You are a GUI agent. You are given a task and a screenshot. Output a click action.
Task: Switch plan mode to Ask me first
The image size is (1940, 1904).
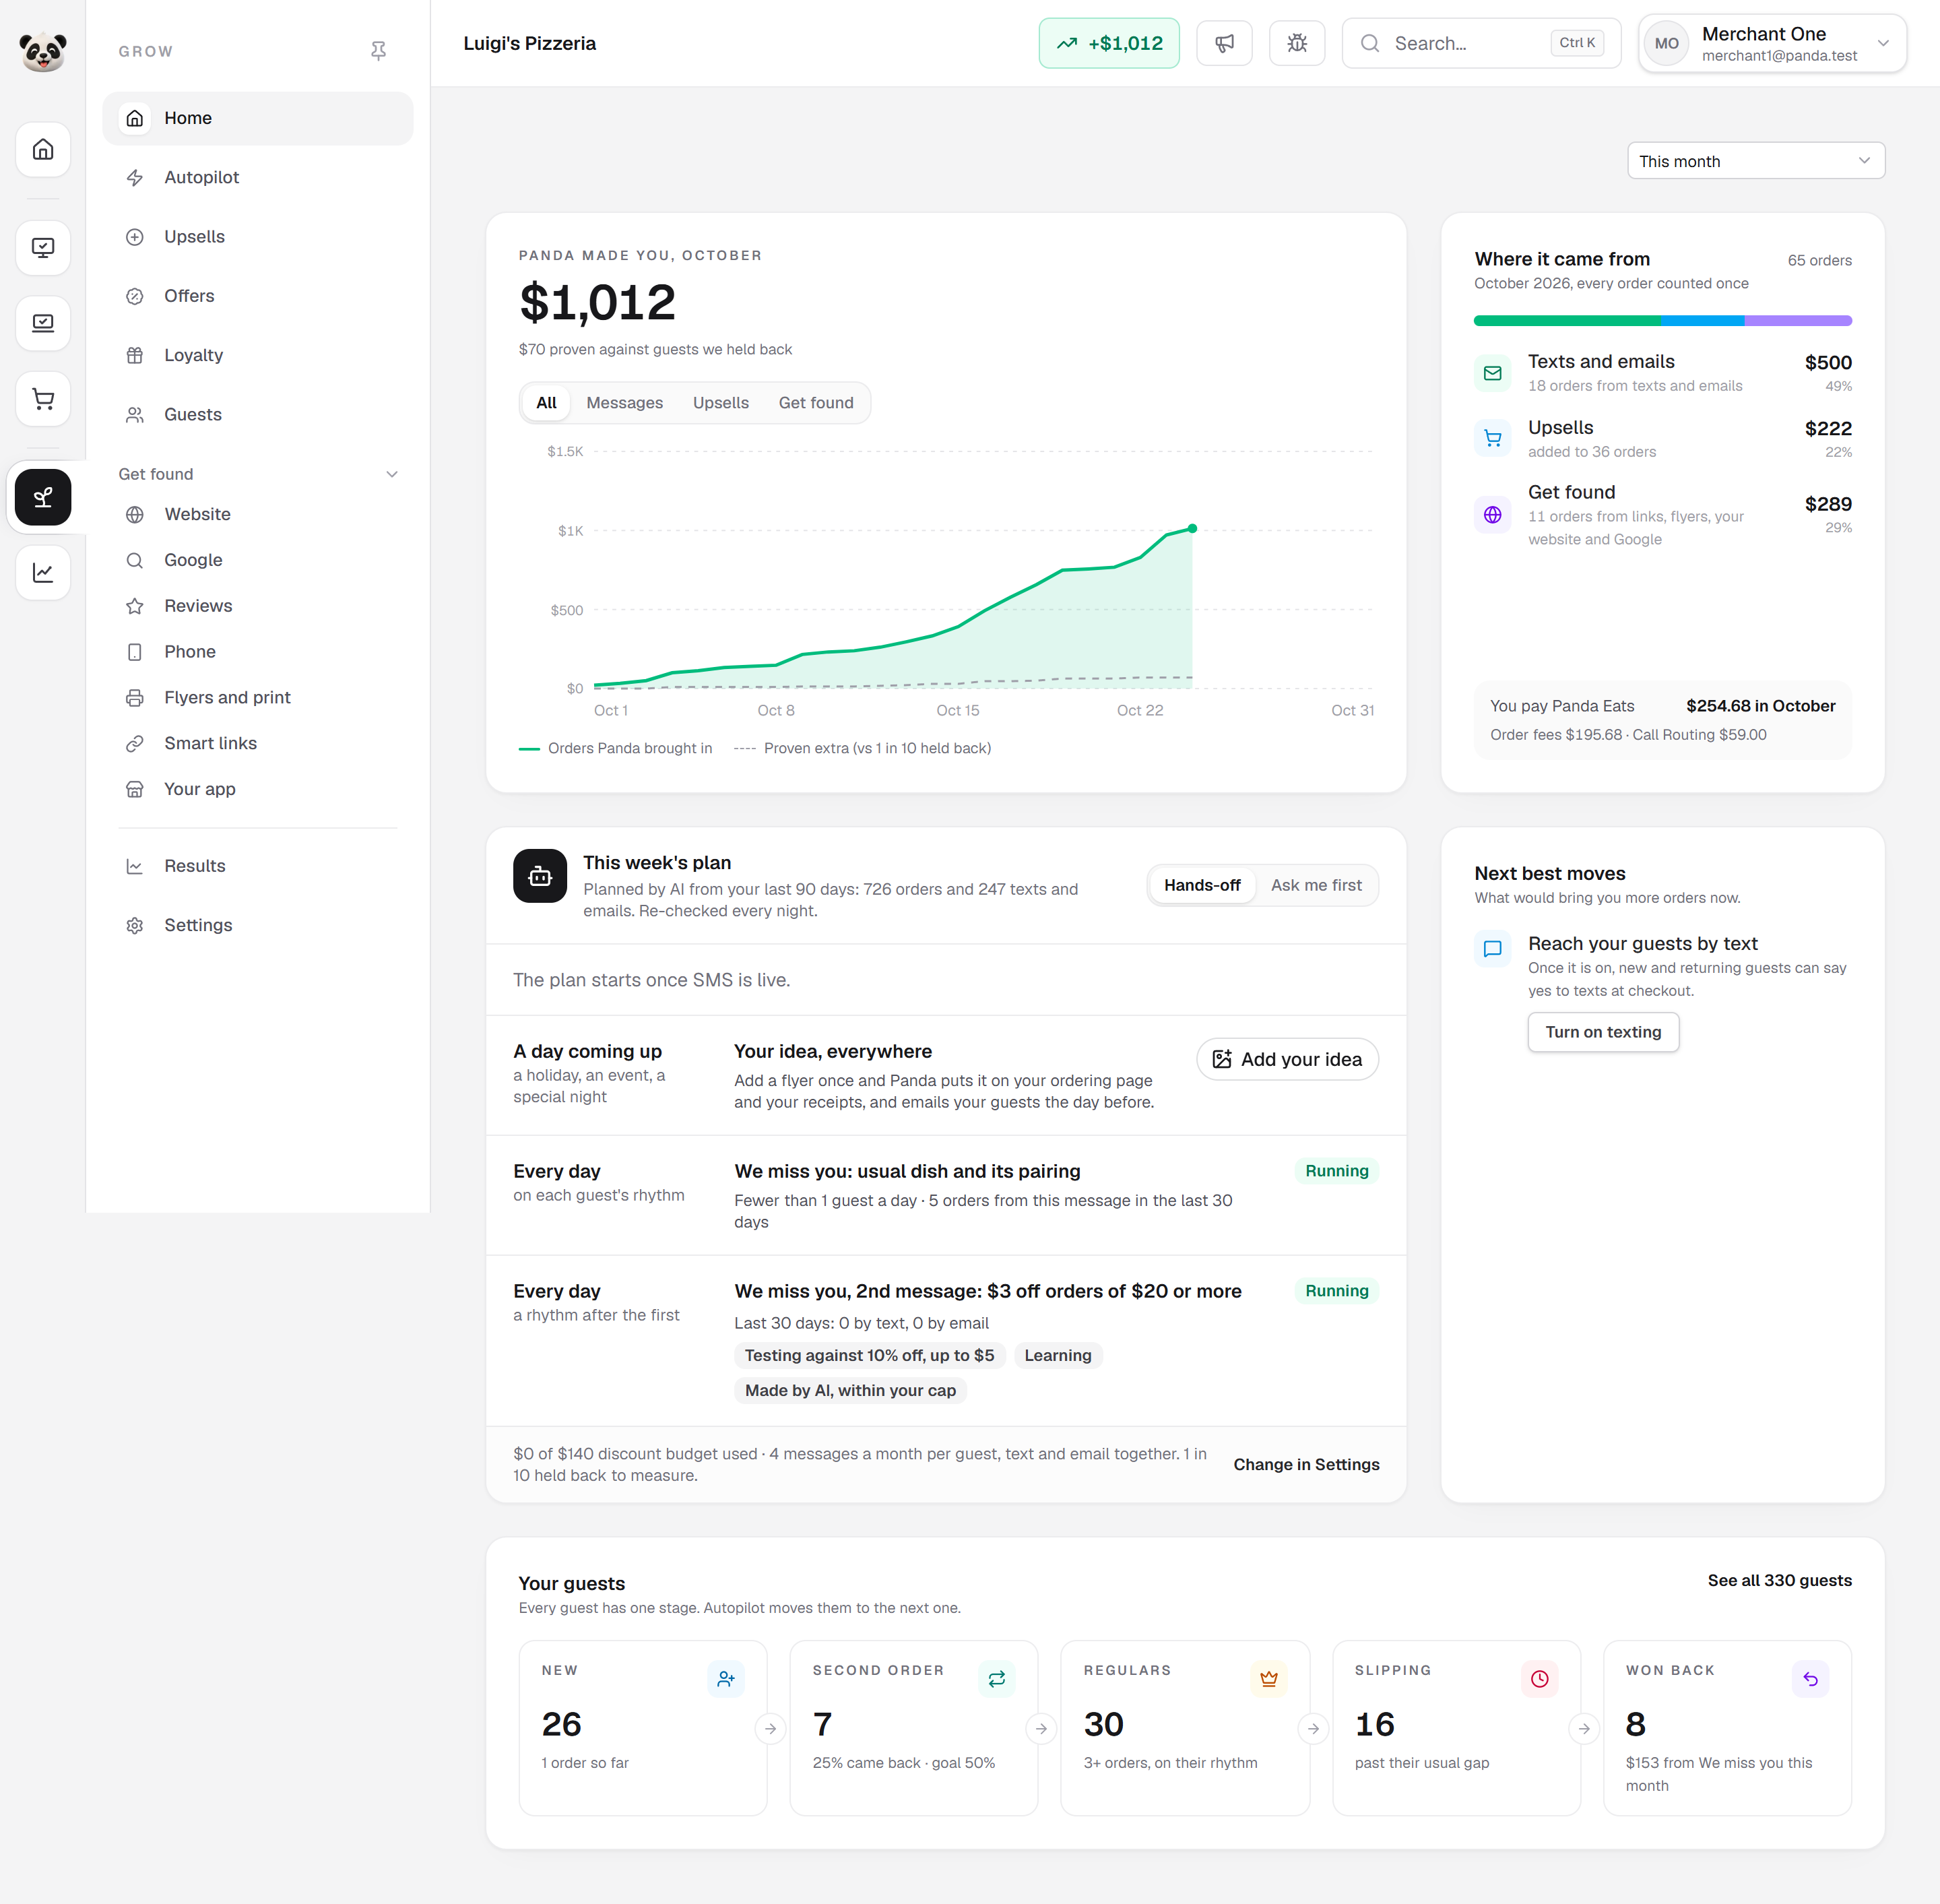pos(1316,885)
